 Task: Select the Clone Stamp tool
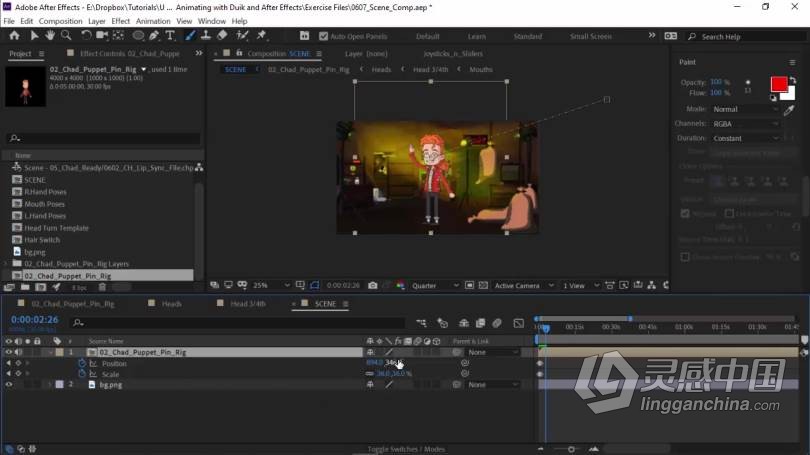point(206,35)
